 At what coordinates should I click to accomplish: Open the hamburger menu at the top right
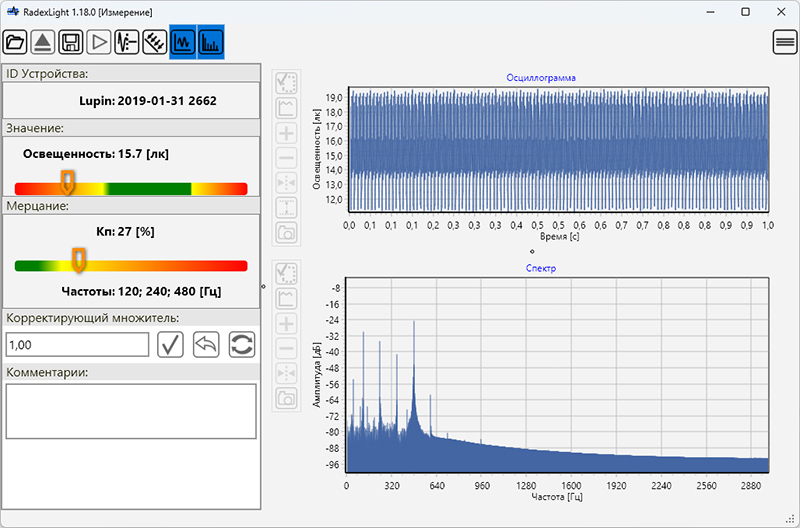click(x=785, y=42)
